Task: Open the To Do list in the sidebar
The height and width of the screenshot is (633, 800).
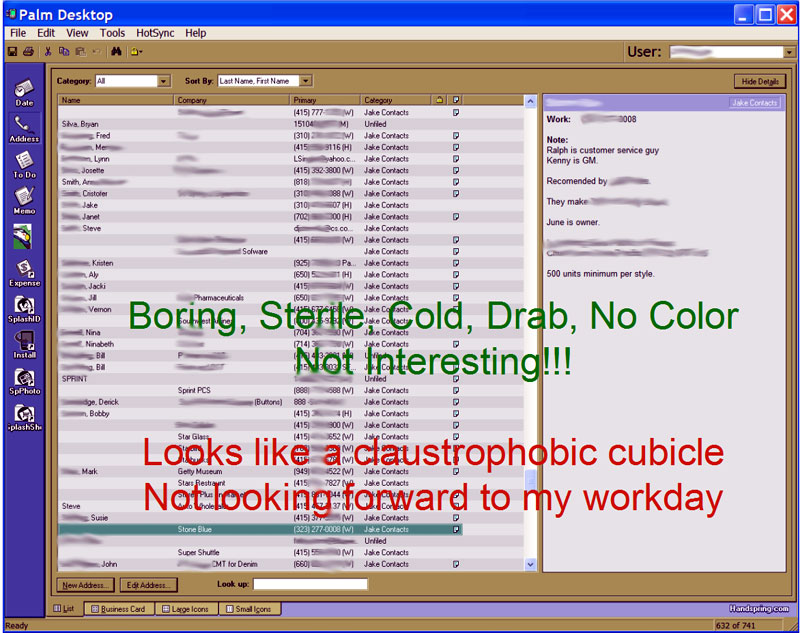Action: click(x=24, y=165)
